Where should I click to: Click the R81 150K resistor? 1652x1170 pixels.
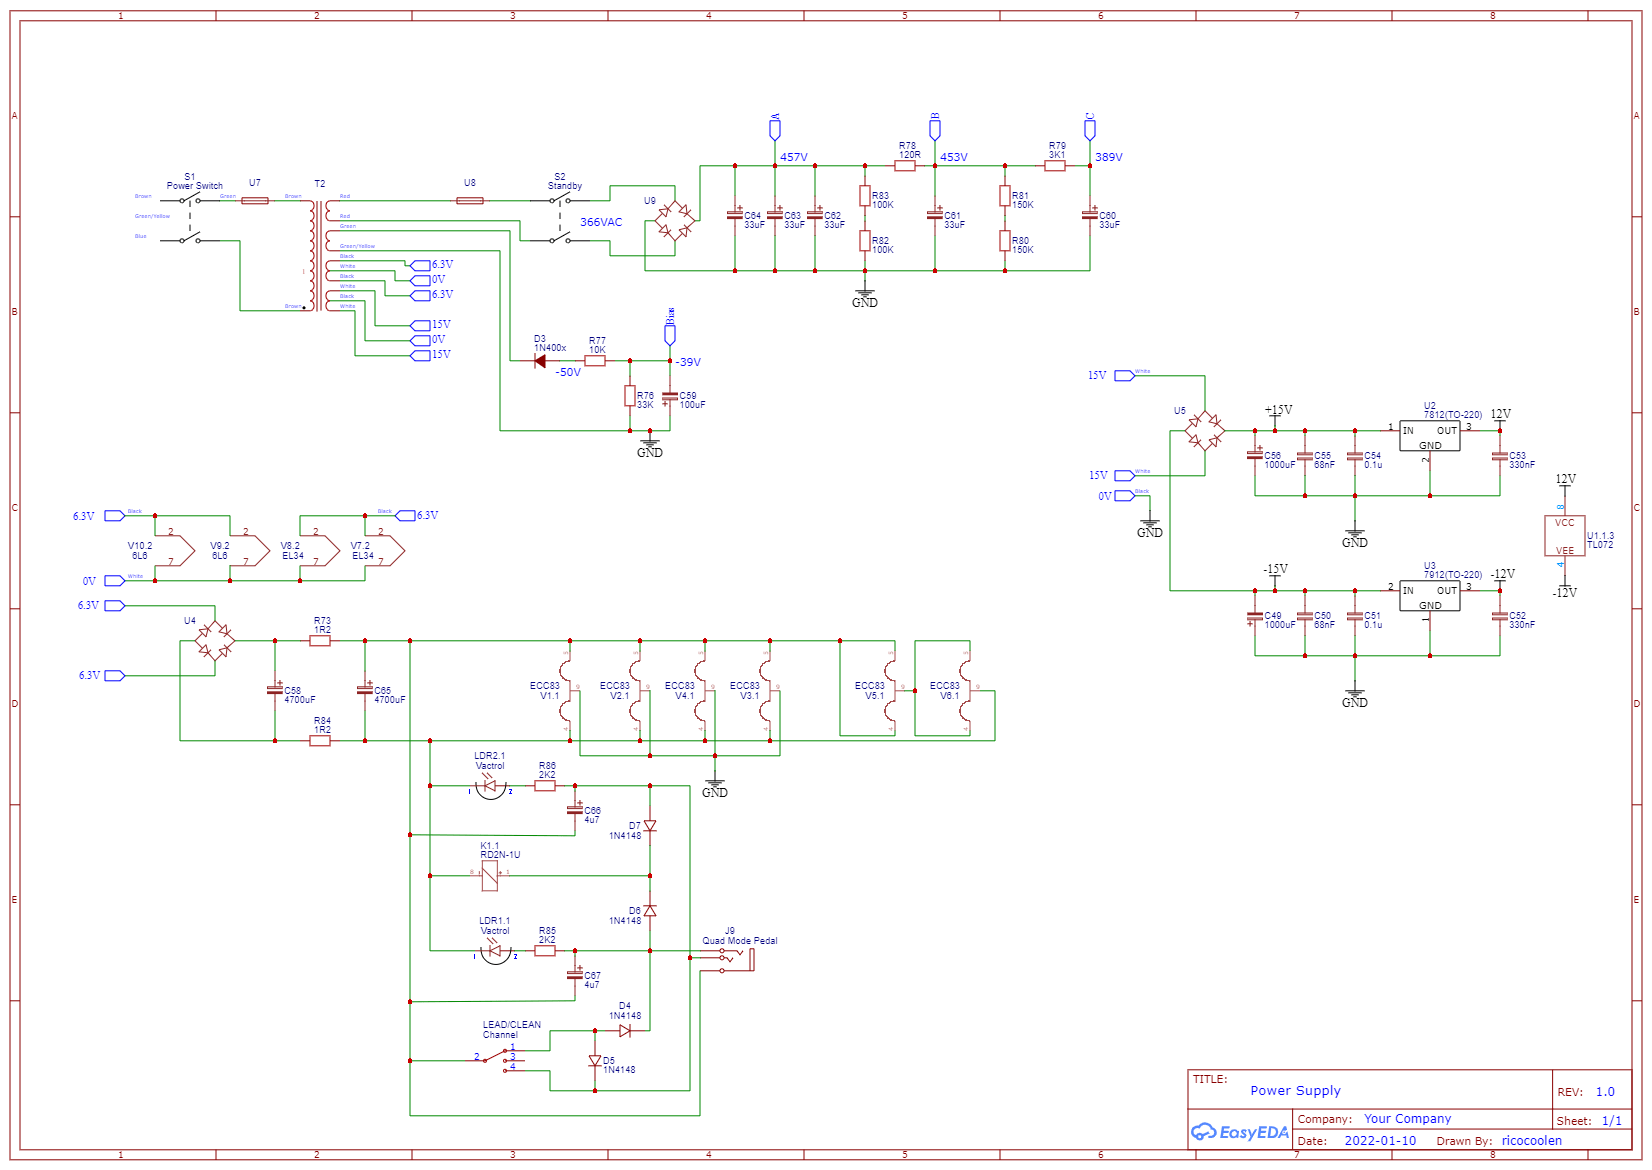(x=1005, y=196)
